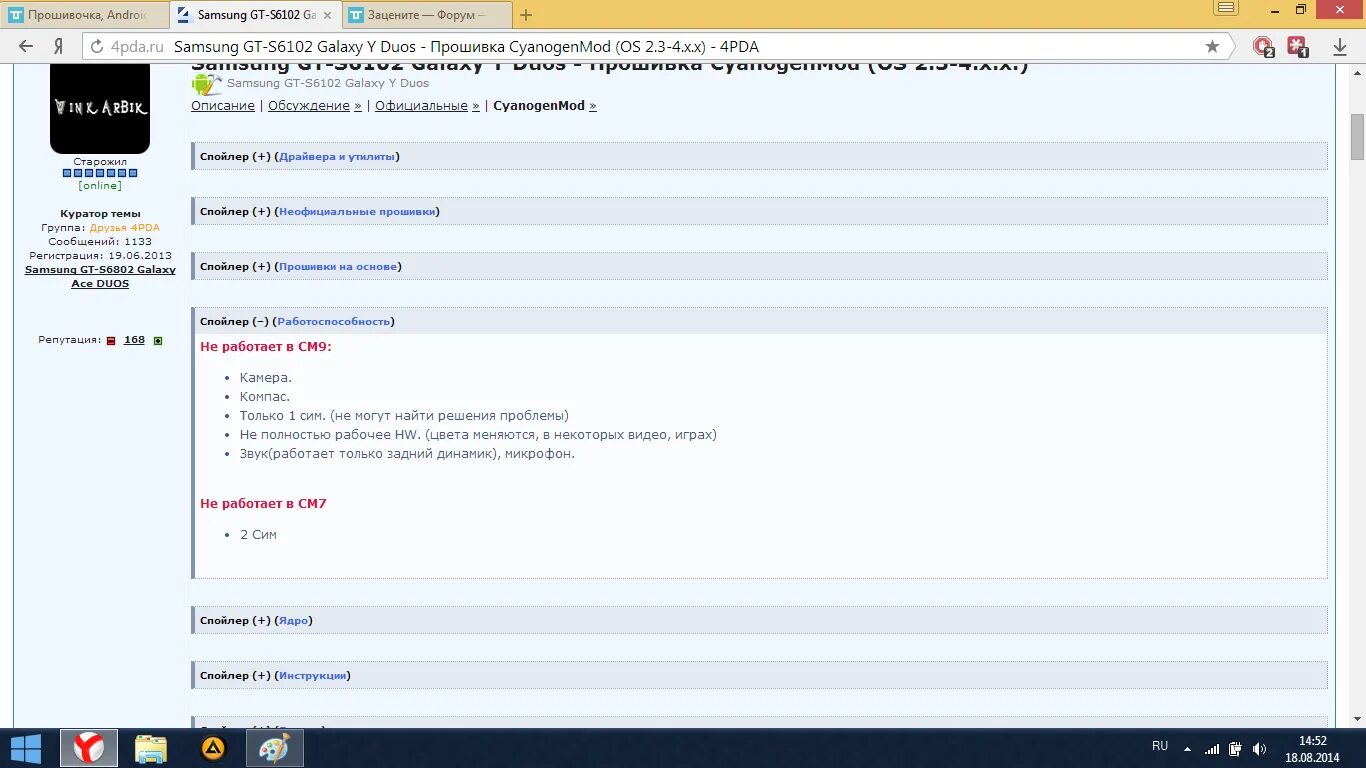Open the Samsung GT-S6802 Galaxy Ace DUOS link
The height and width of the screenshot is (768, 1366).
100,276
